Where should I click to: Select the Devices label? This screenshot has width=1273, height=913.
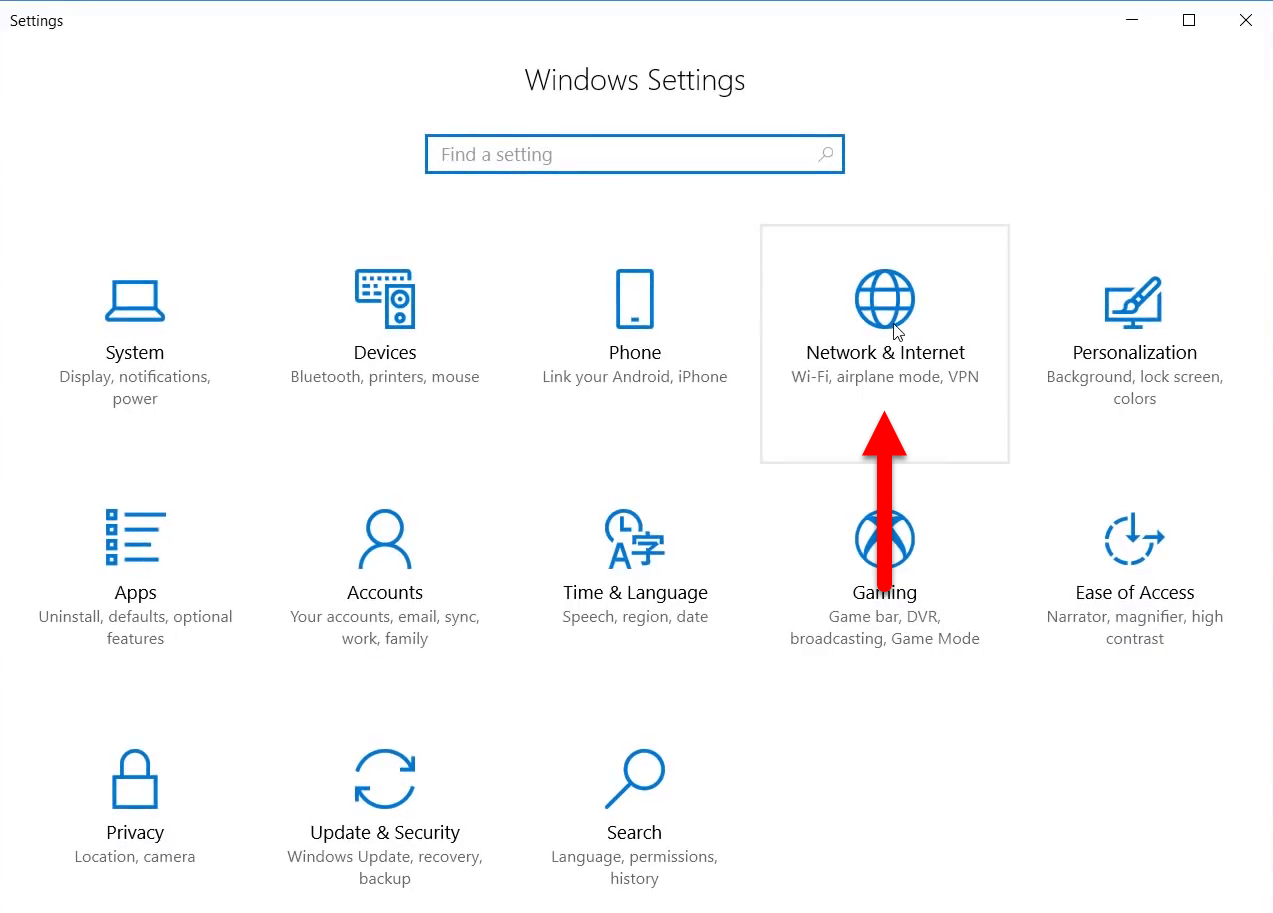(x=385, y=352)
